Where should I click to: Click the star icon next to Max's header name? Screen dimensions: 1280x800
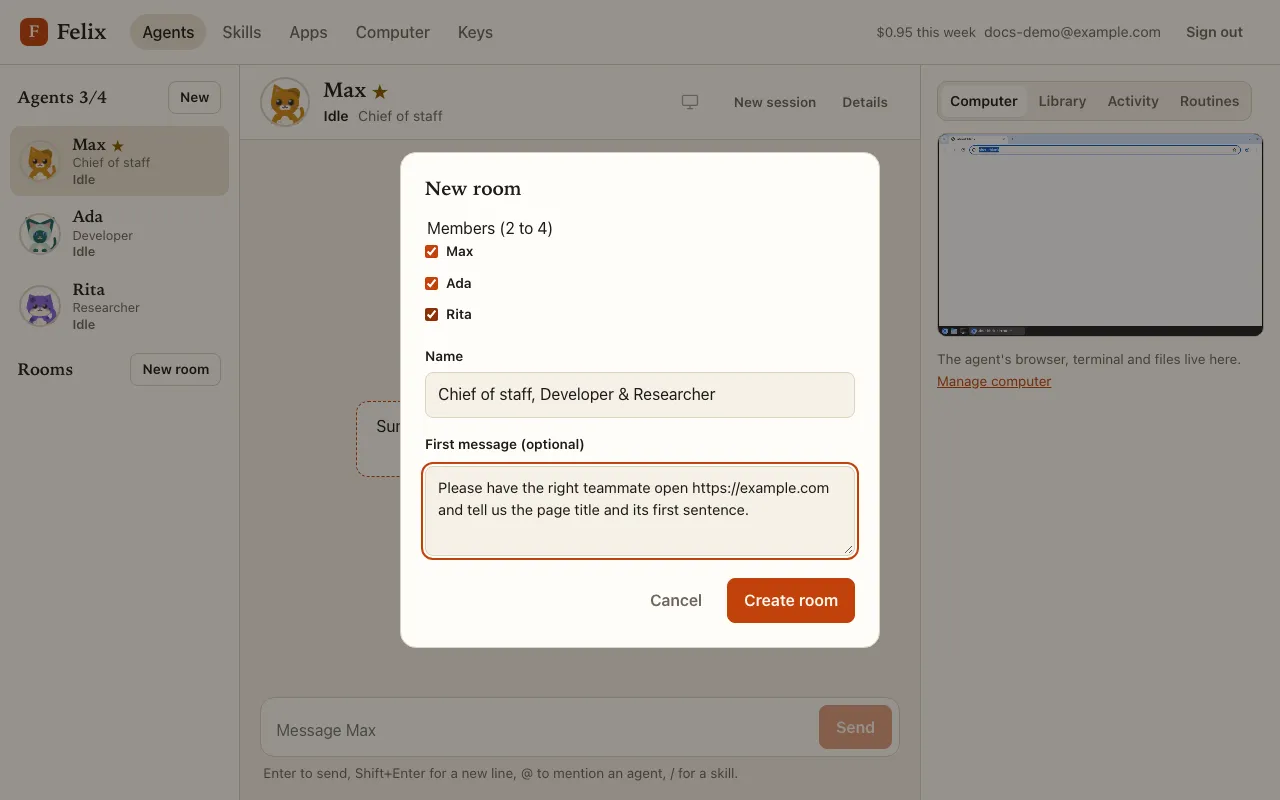[380, 91]
